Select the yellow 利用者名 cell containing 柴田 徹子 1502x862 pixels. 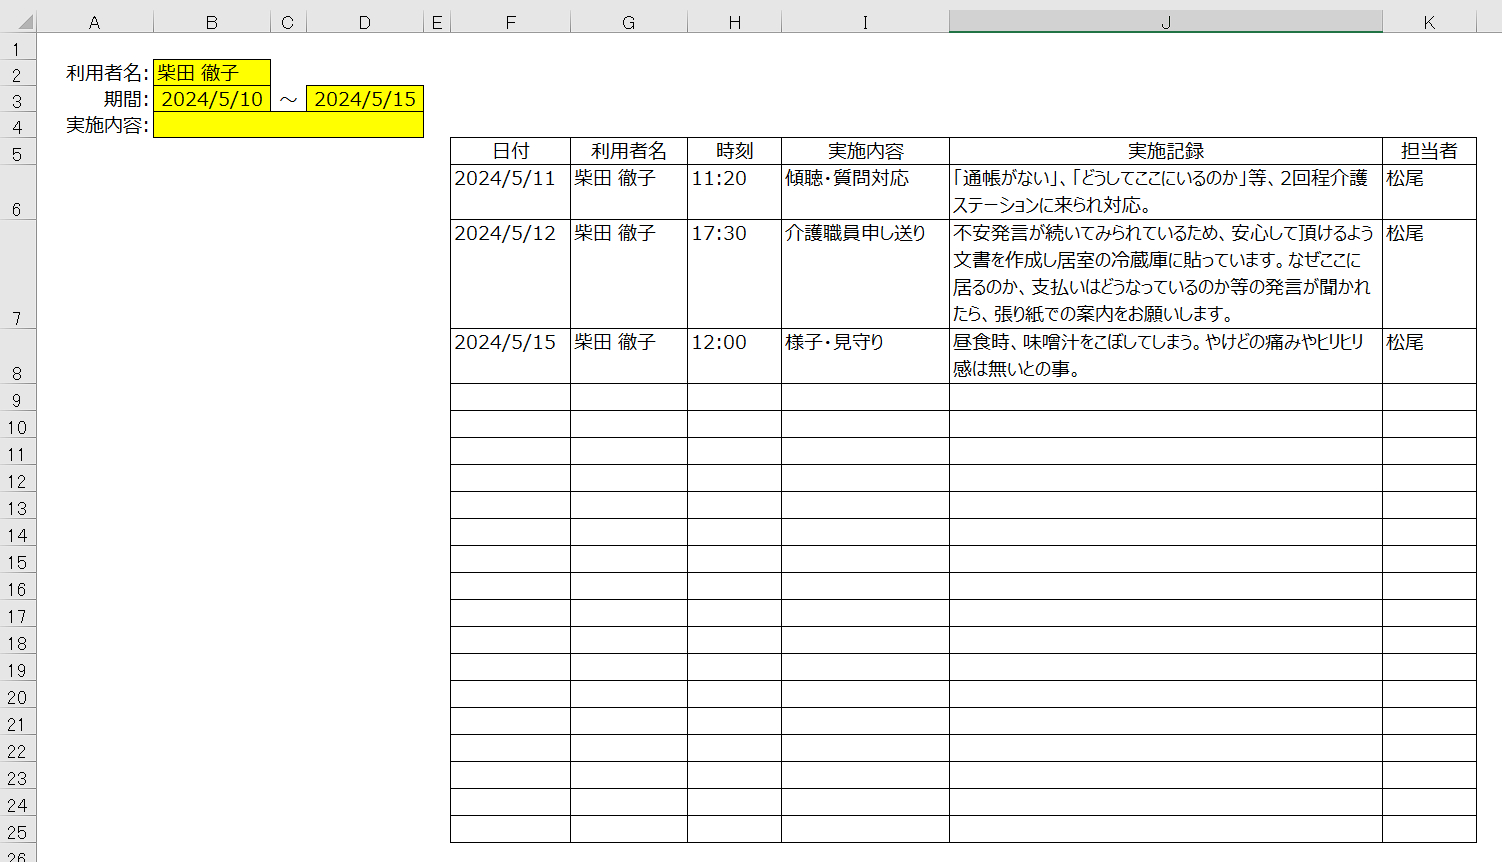[210, 72]
